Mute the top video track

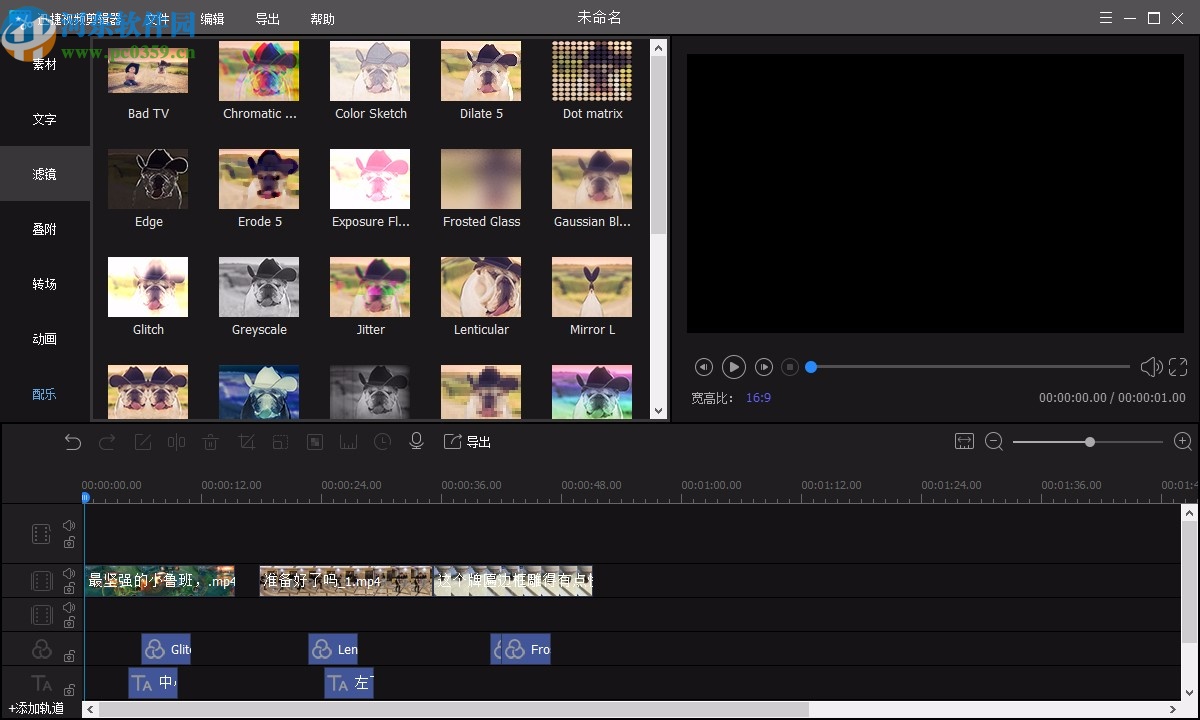pyautogui.click(x=69, y=526)
